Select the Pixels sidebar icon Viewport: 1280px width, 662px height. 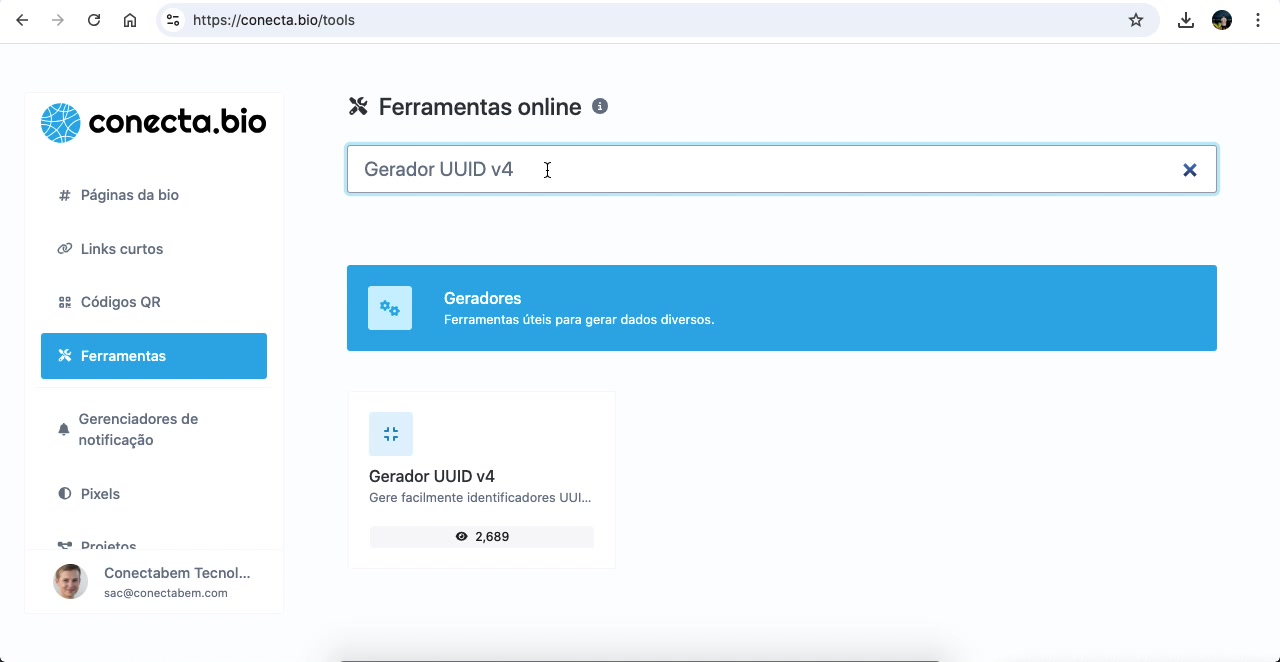(x=65, y=493)
